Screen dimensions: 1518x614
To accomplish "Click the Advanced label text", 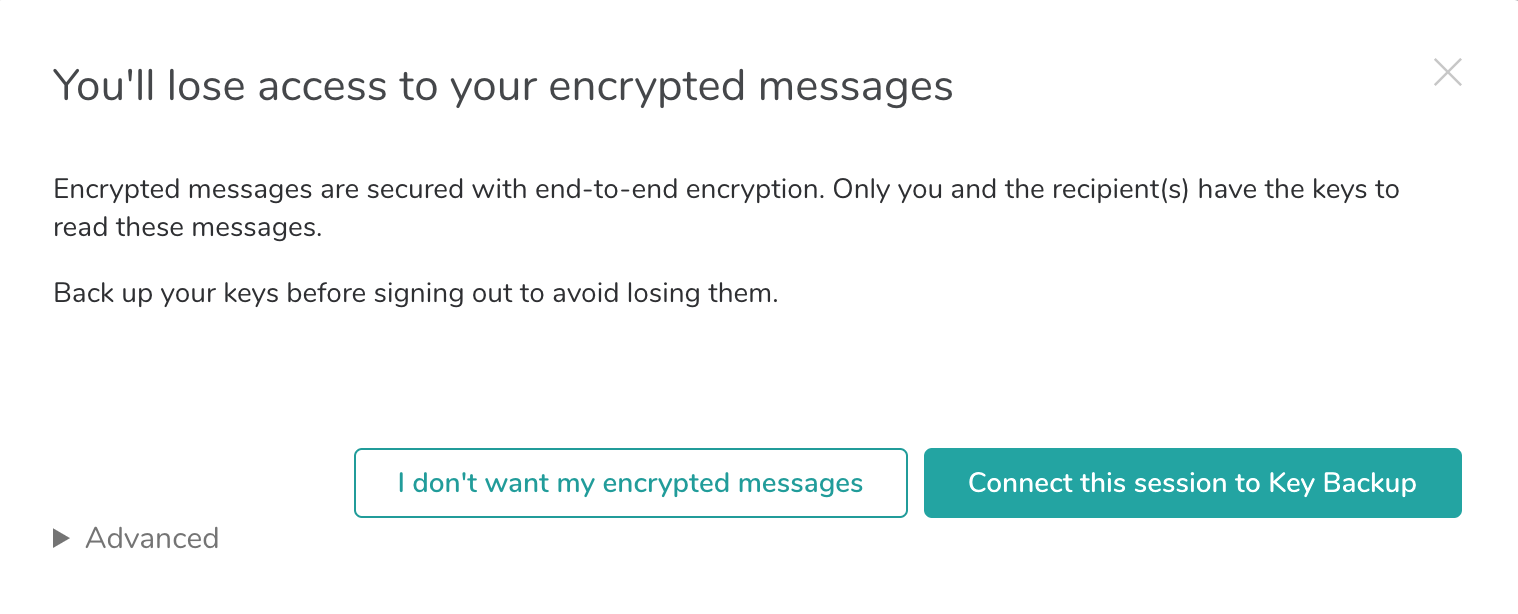I will [152, 538].
